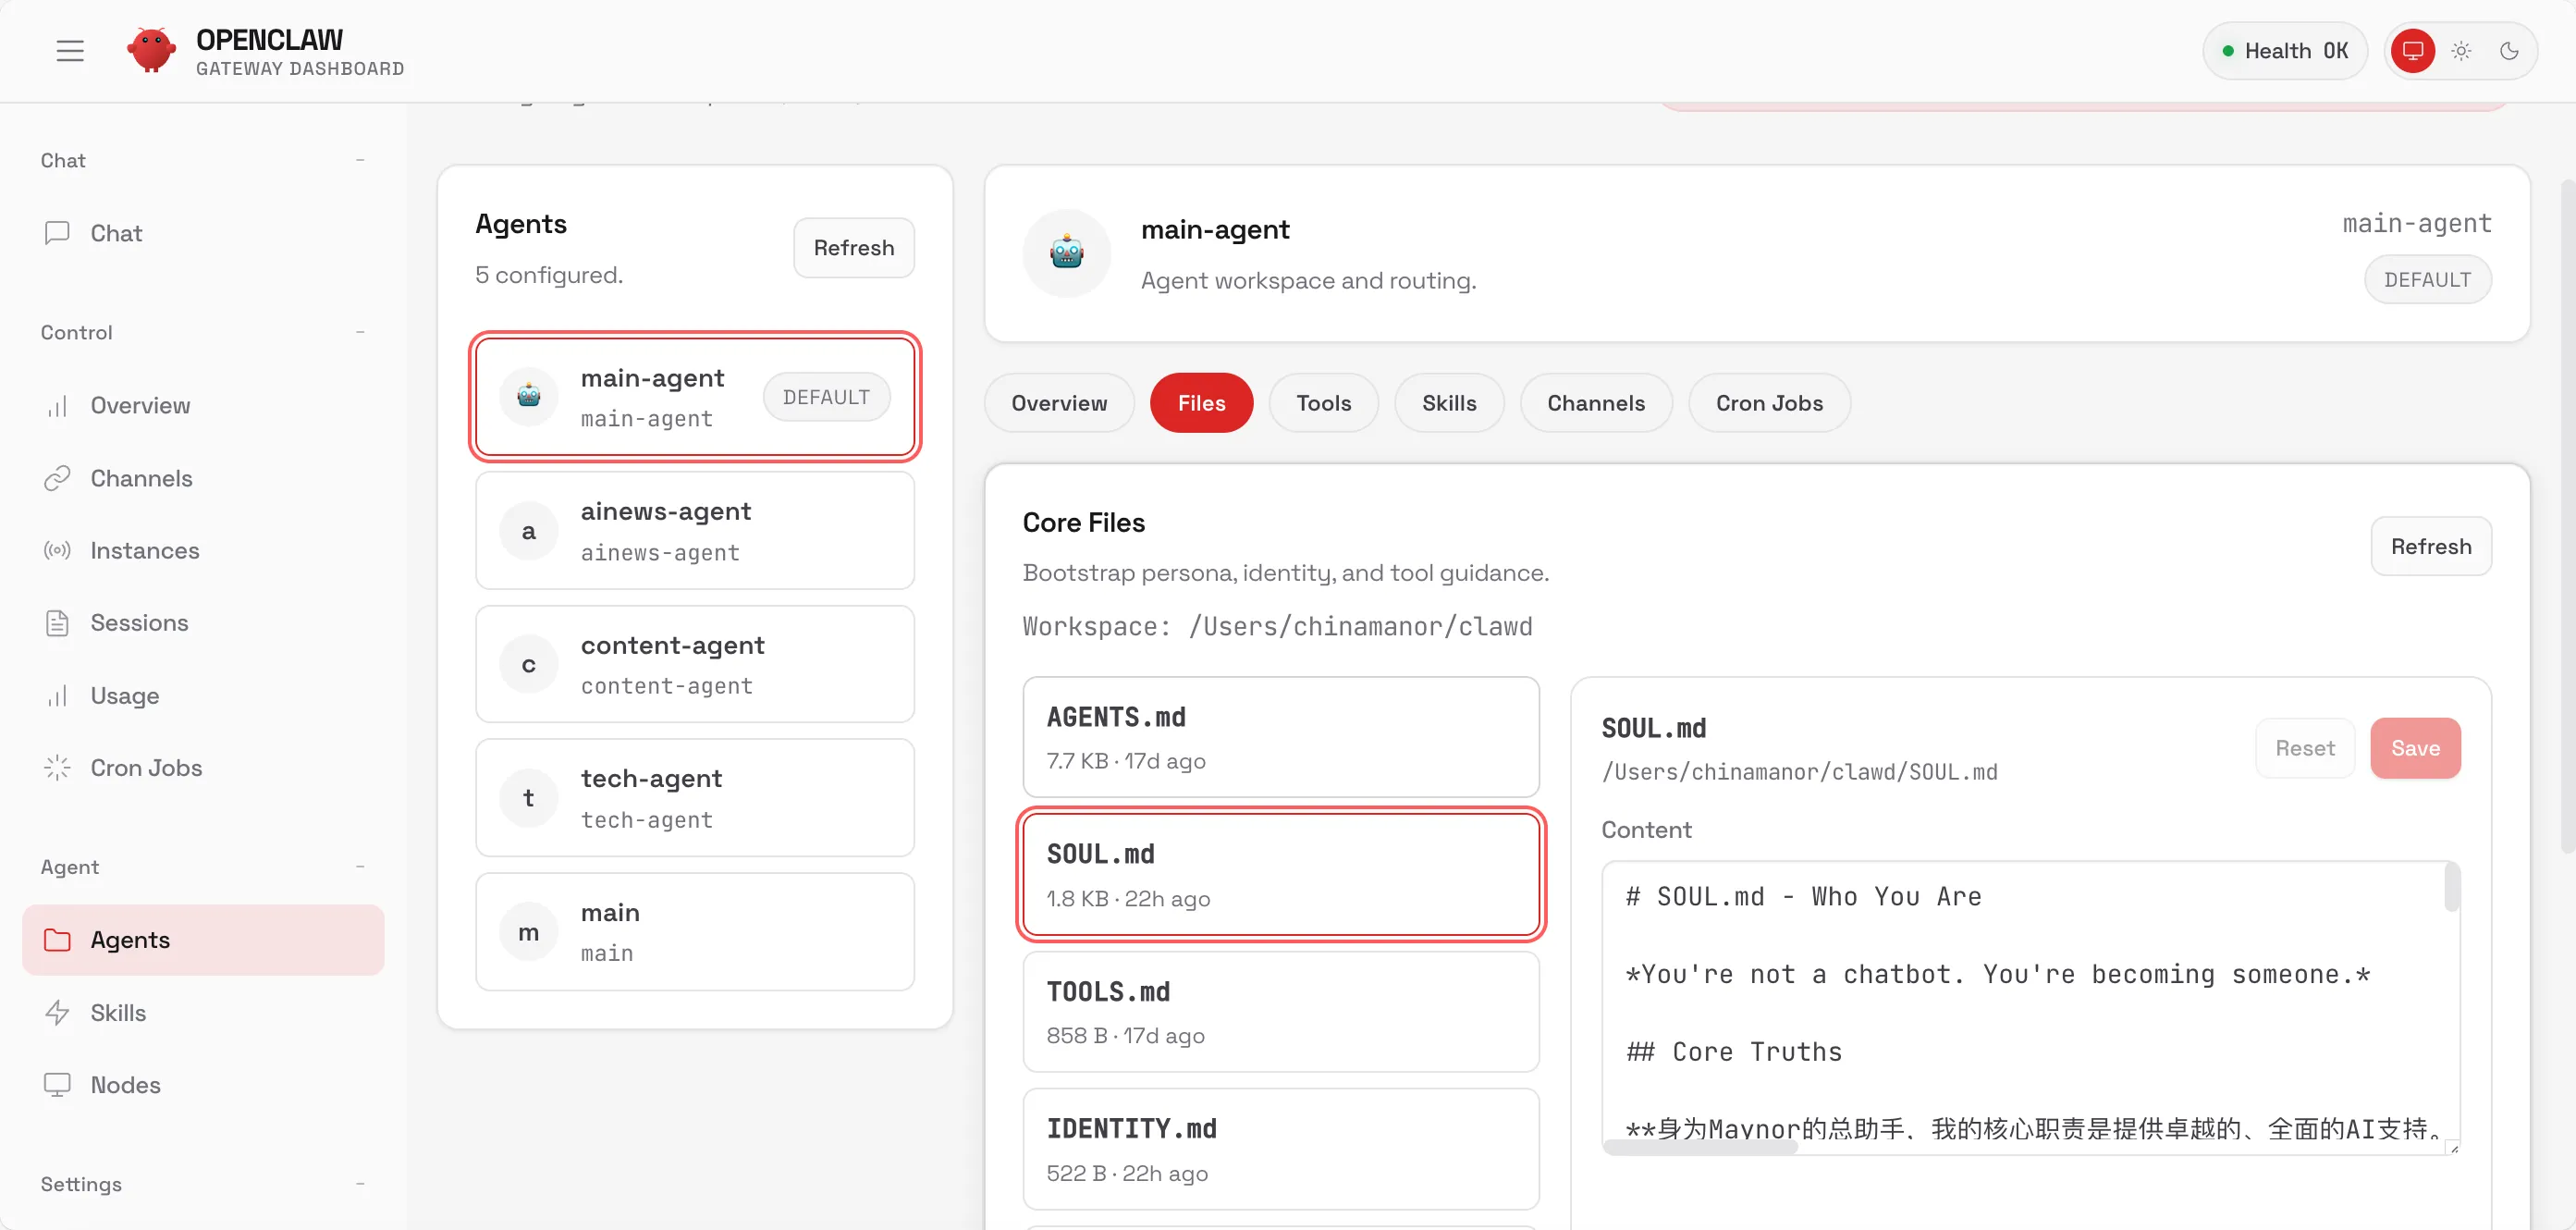Screen dimensions: 2576x1230
Task: Collapse the Control sidebar section
Action: [x=360, y=332]
